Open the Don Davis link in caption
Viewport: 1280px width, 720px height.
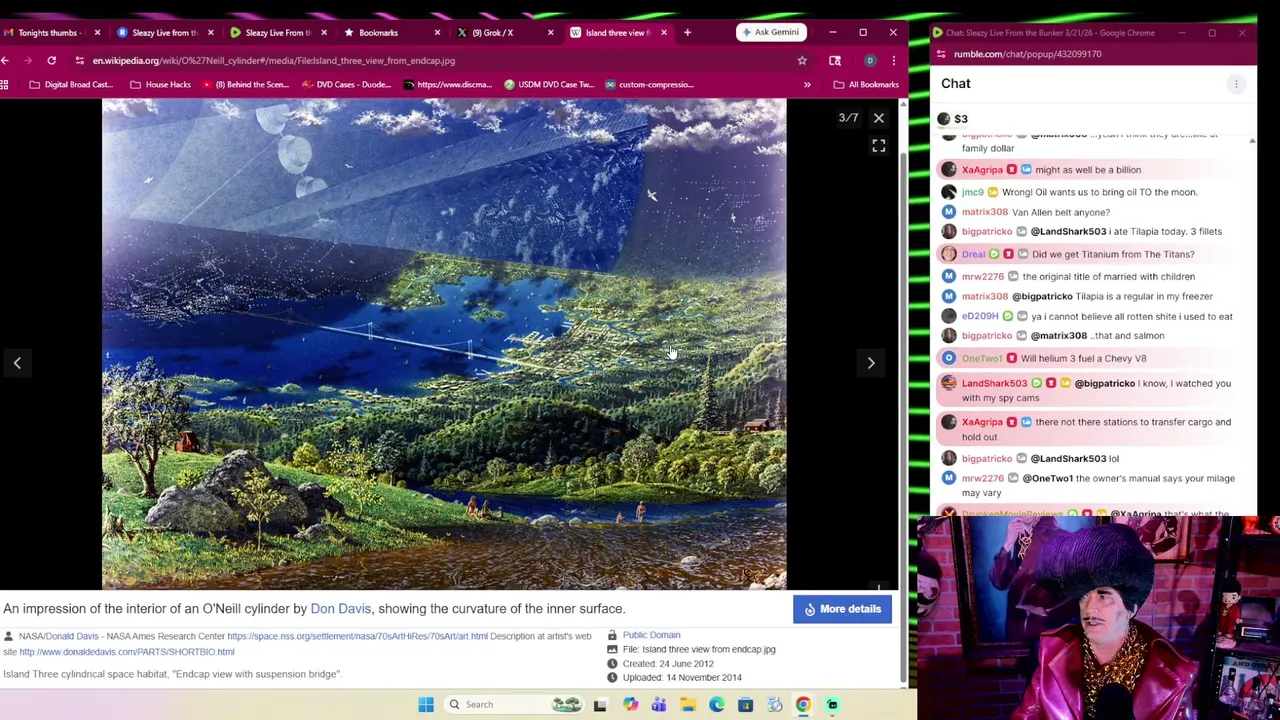tap(340, 608)
